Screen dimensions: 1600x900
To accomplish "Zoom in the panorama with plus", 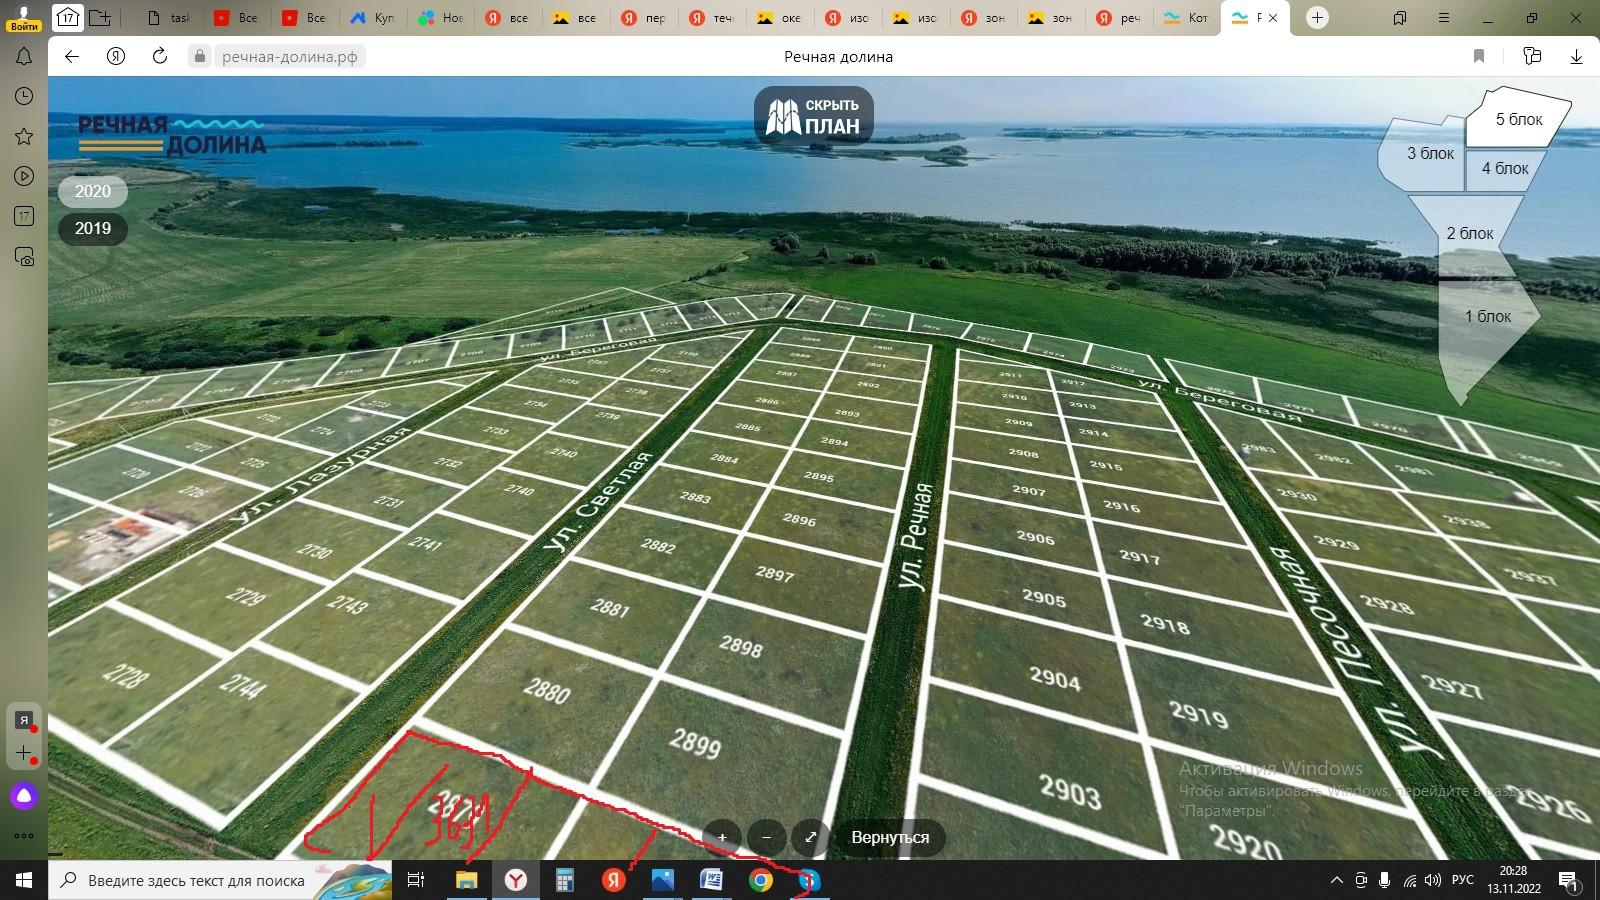I will pos(722,838).
